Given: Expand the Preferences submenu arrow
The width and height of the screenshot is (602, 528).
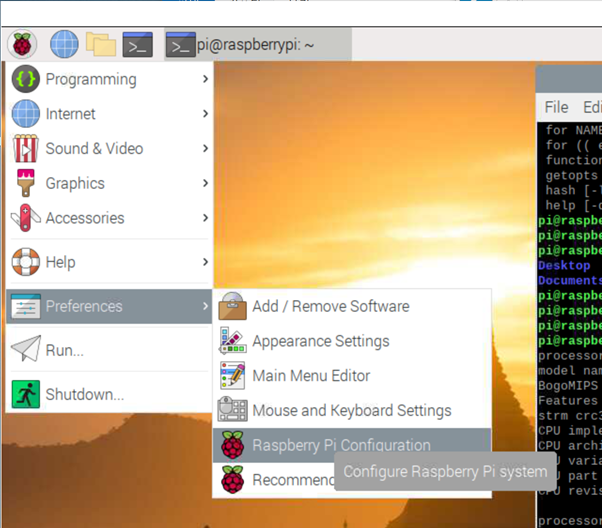Looking at the screenshot, I should (205, 306).
